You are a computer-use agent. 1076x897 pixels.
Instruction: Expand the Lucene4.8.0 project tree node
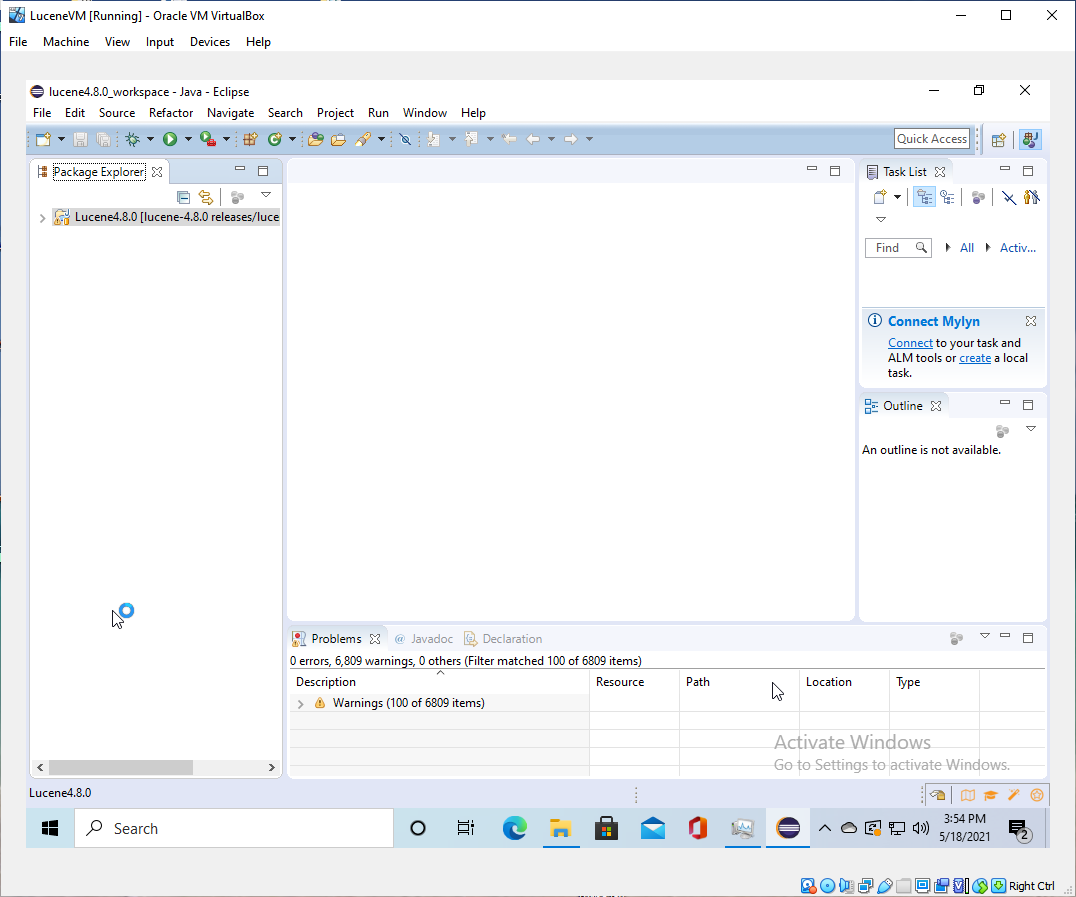coord(42,217)
